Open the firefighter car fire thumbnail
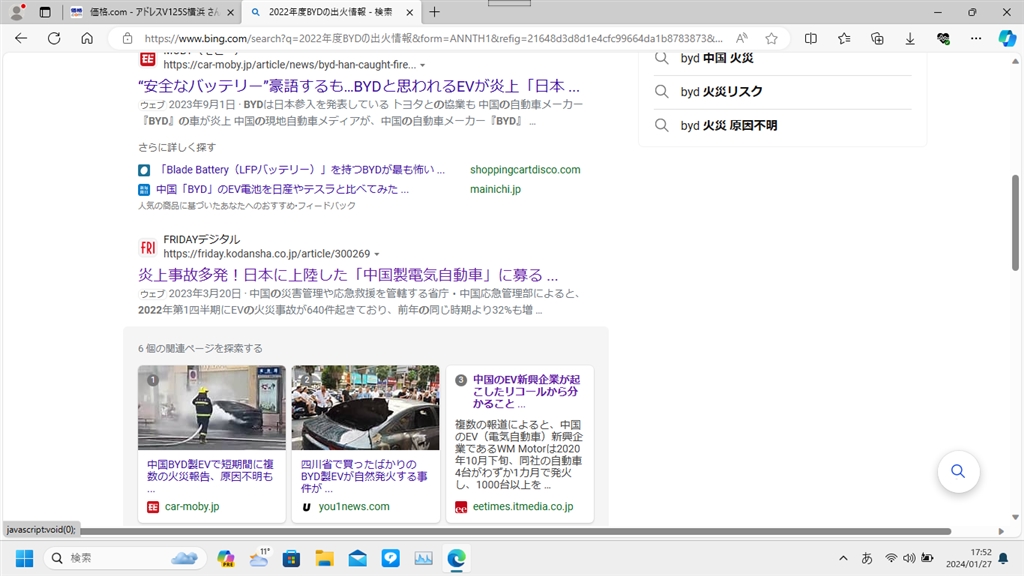 pyautogui.click(x=212, y=408)
